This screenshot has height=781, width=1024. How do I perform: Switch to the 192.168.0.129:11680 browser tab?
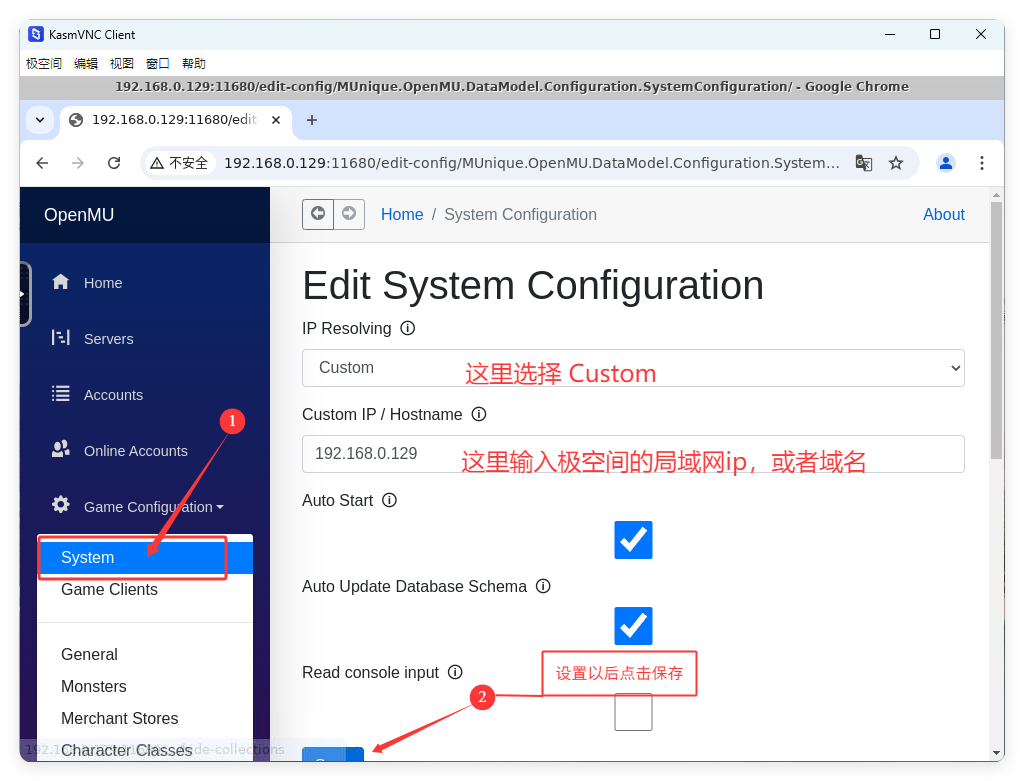176,120
